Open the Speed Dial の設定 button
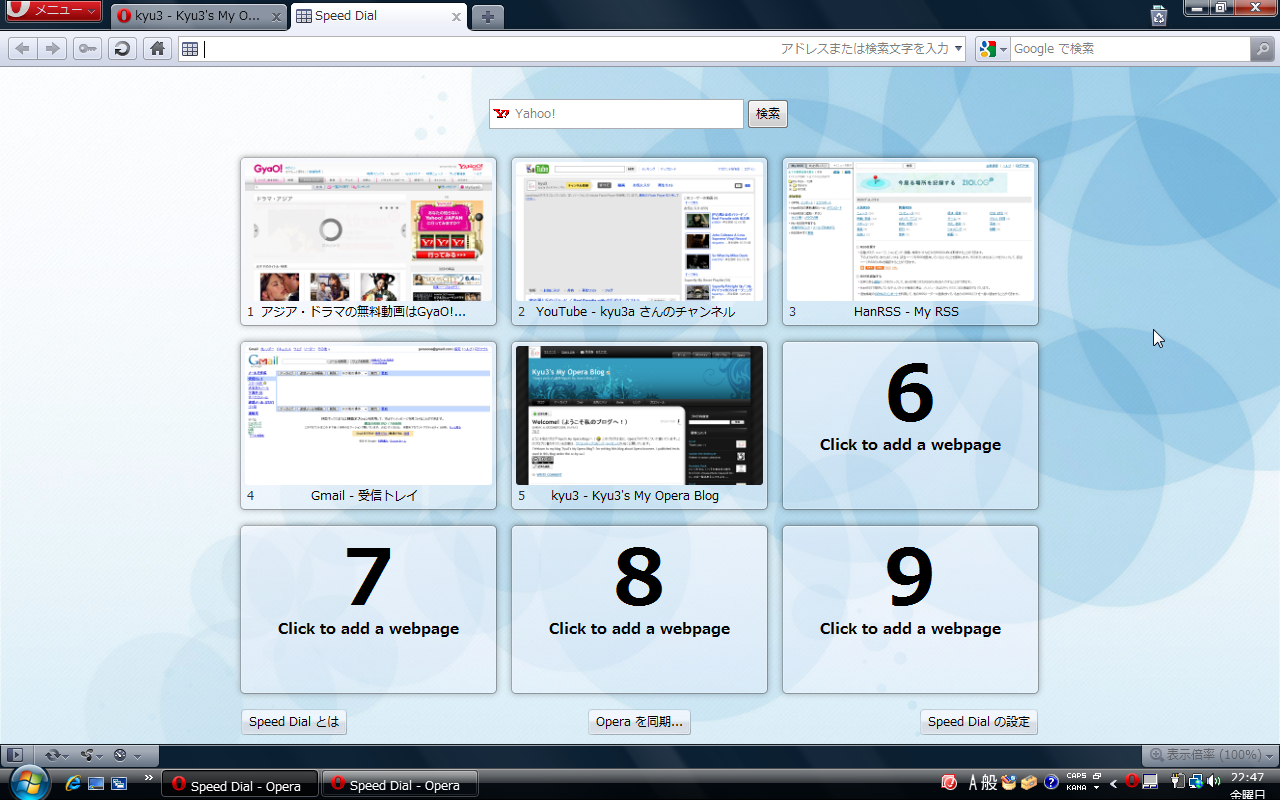Viewport: 1280px width, 800px height. (x=979, y=722)
